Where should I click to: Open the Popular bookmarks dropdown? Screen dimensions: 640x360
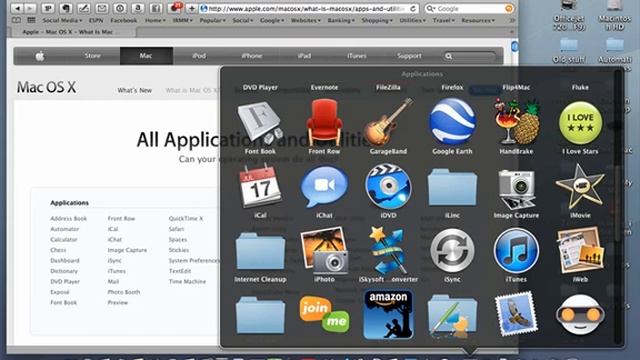212,20
